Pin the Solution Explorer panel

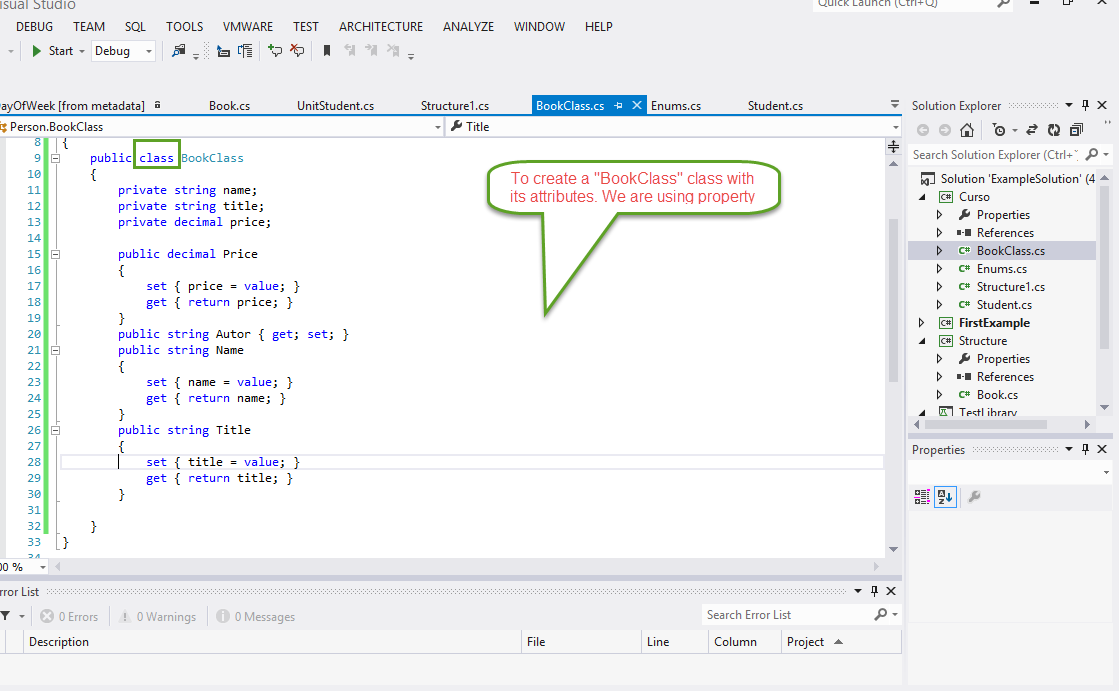tap(1085, 105)
